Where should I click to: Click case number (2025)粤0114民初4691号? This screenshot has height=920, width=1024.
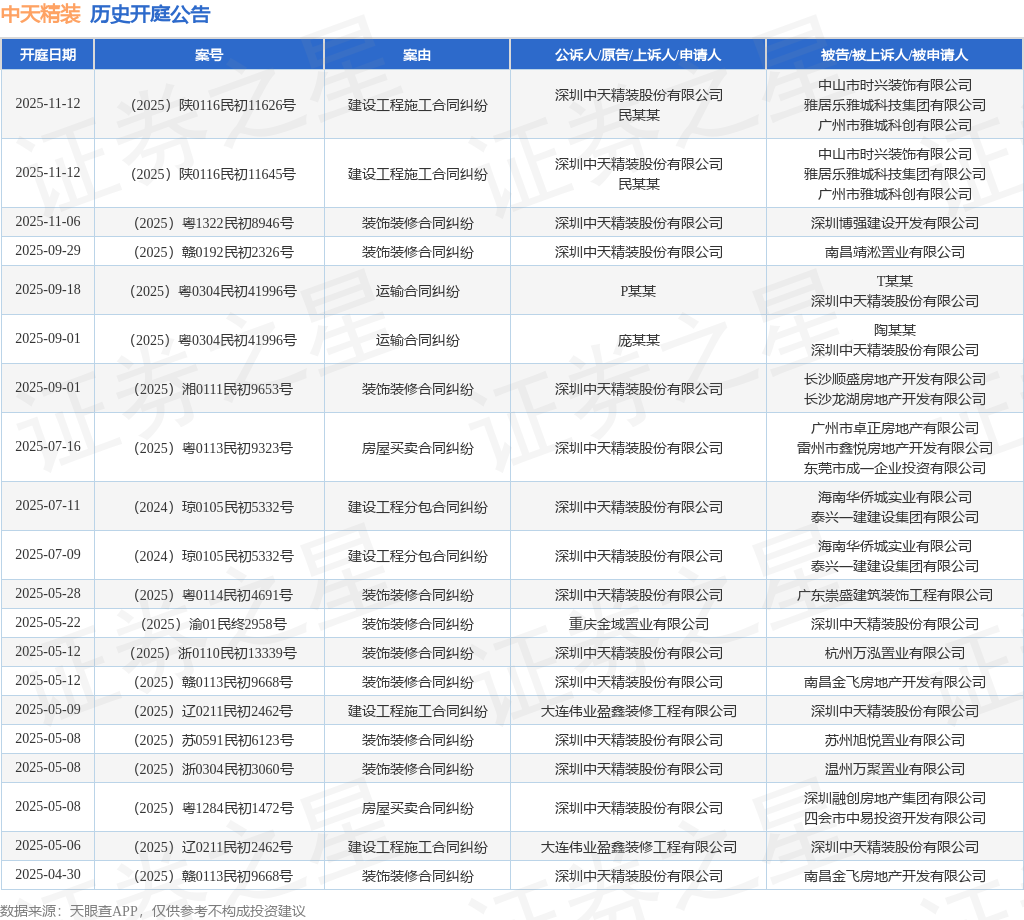[213, 595]
